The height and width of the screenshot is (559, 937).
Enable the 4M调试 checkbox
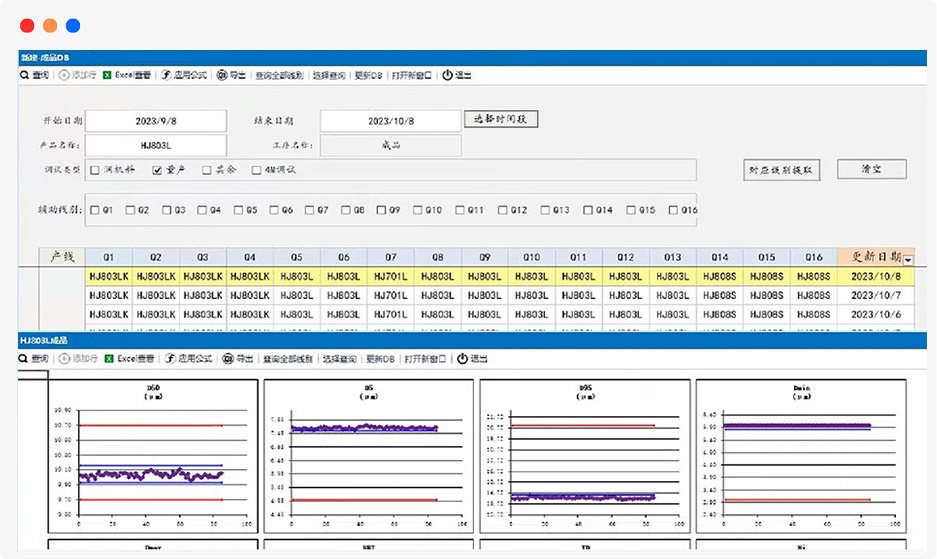pos(257,170)
